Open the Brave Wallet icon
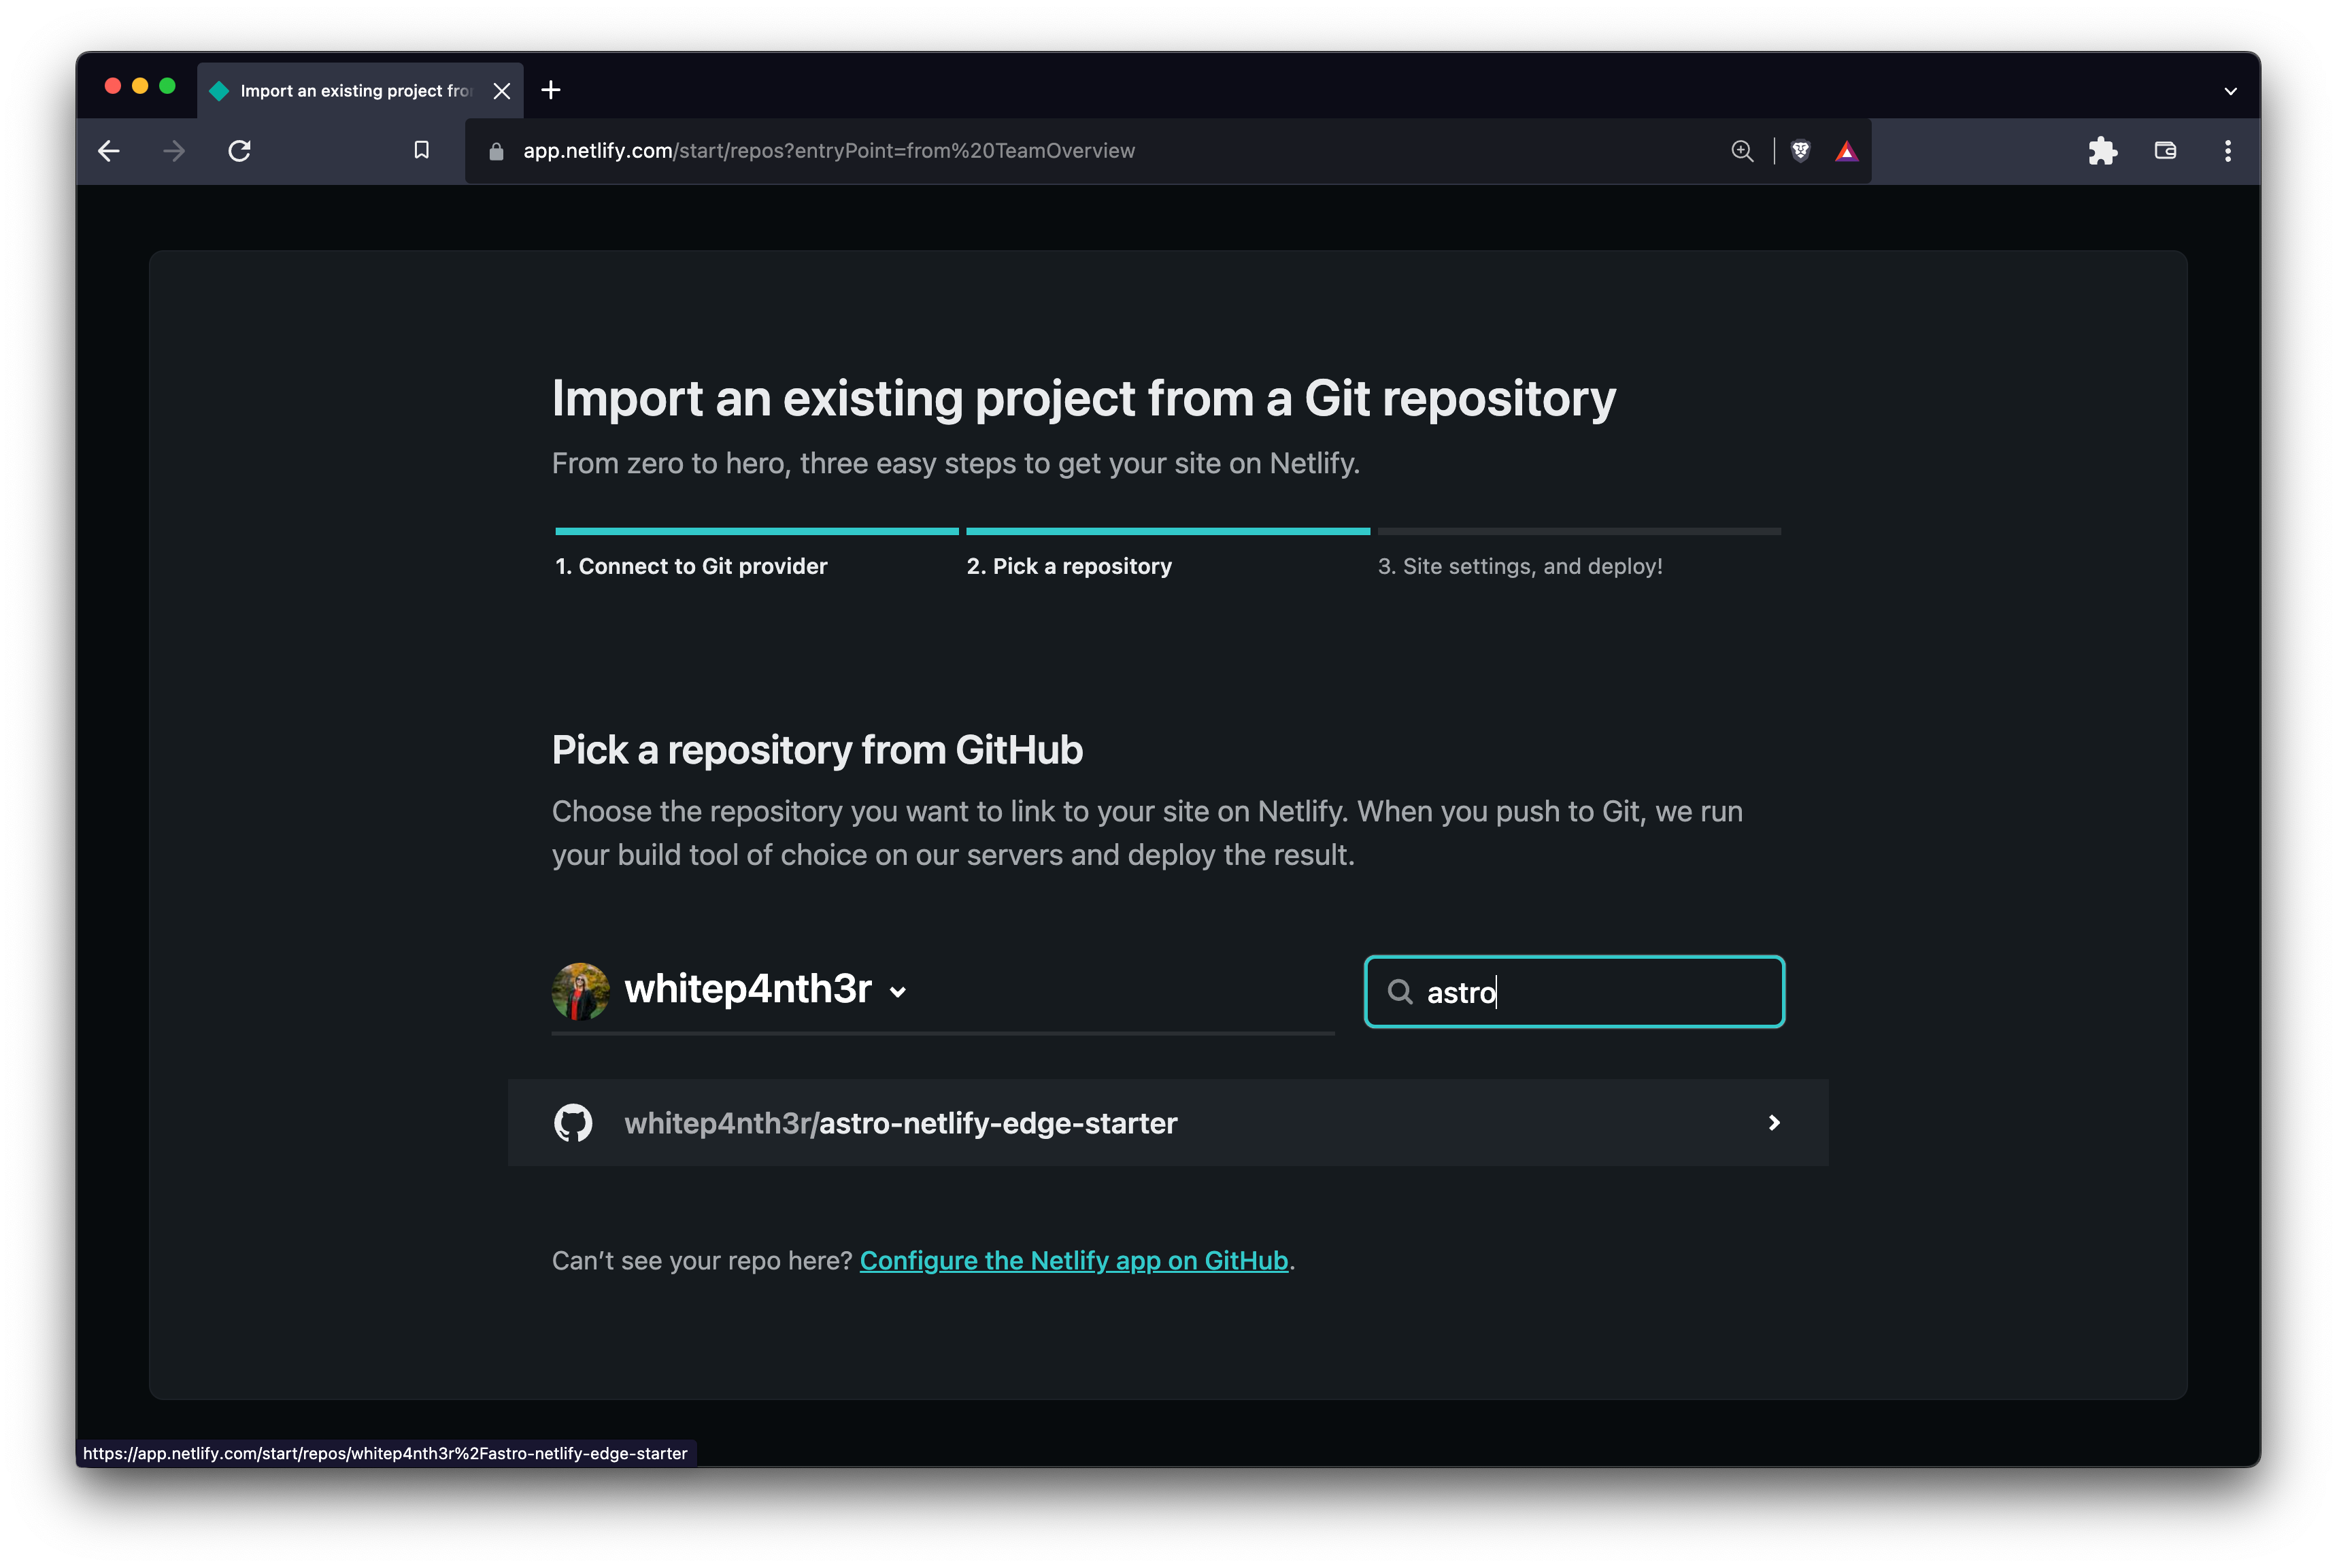The image size is (2337, 1568). [x=2165, y=151]
